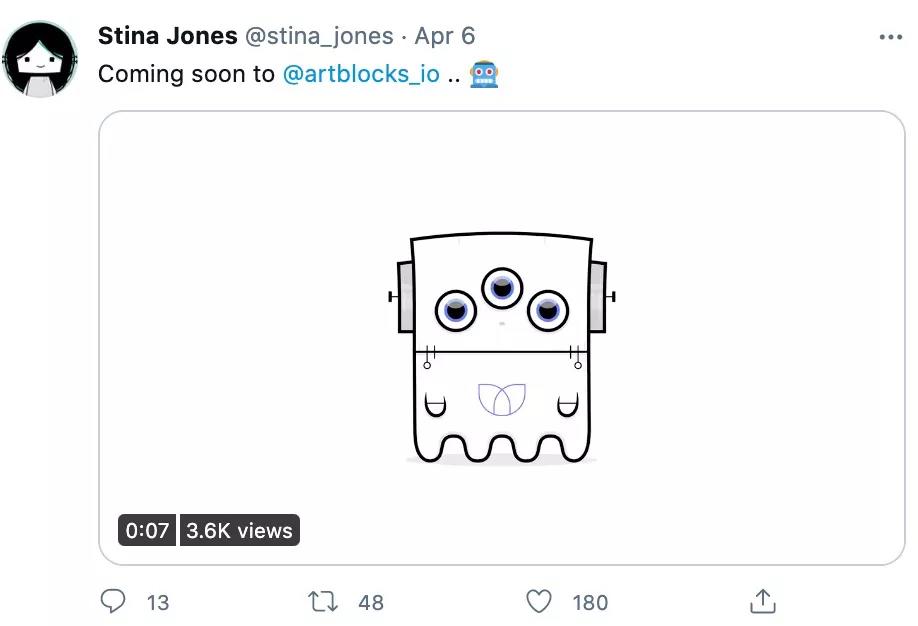Click the reply speech bubble icon
This screenshot has height=626, width=918.
[115, 601]
